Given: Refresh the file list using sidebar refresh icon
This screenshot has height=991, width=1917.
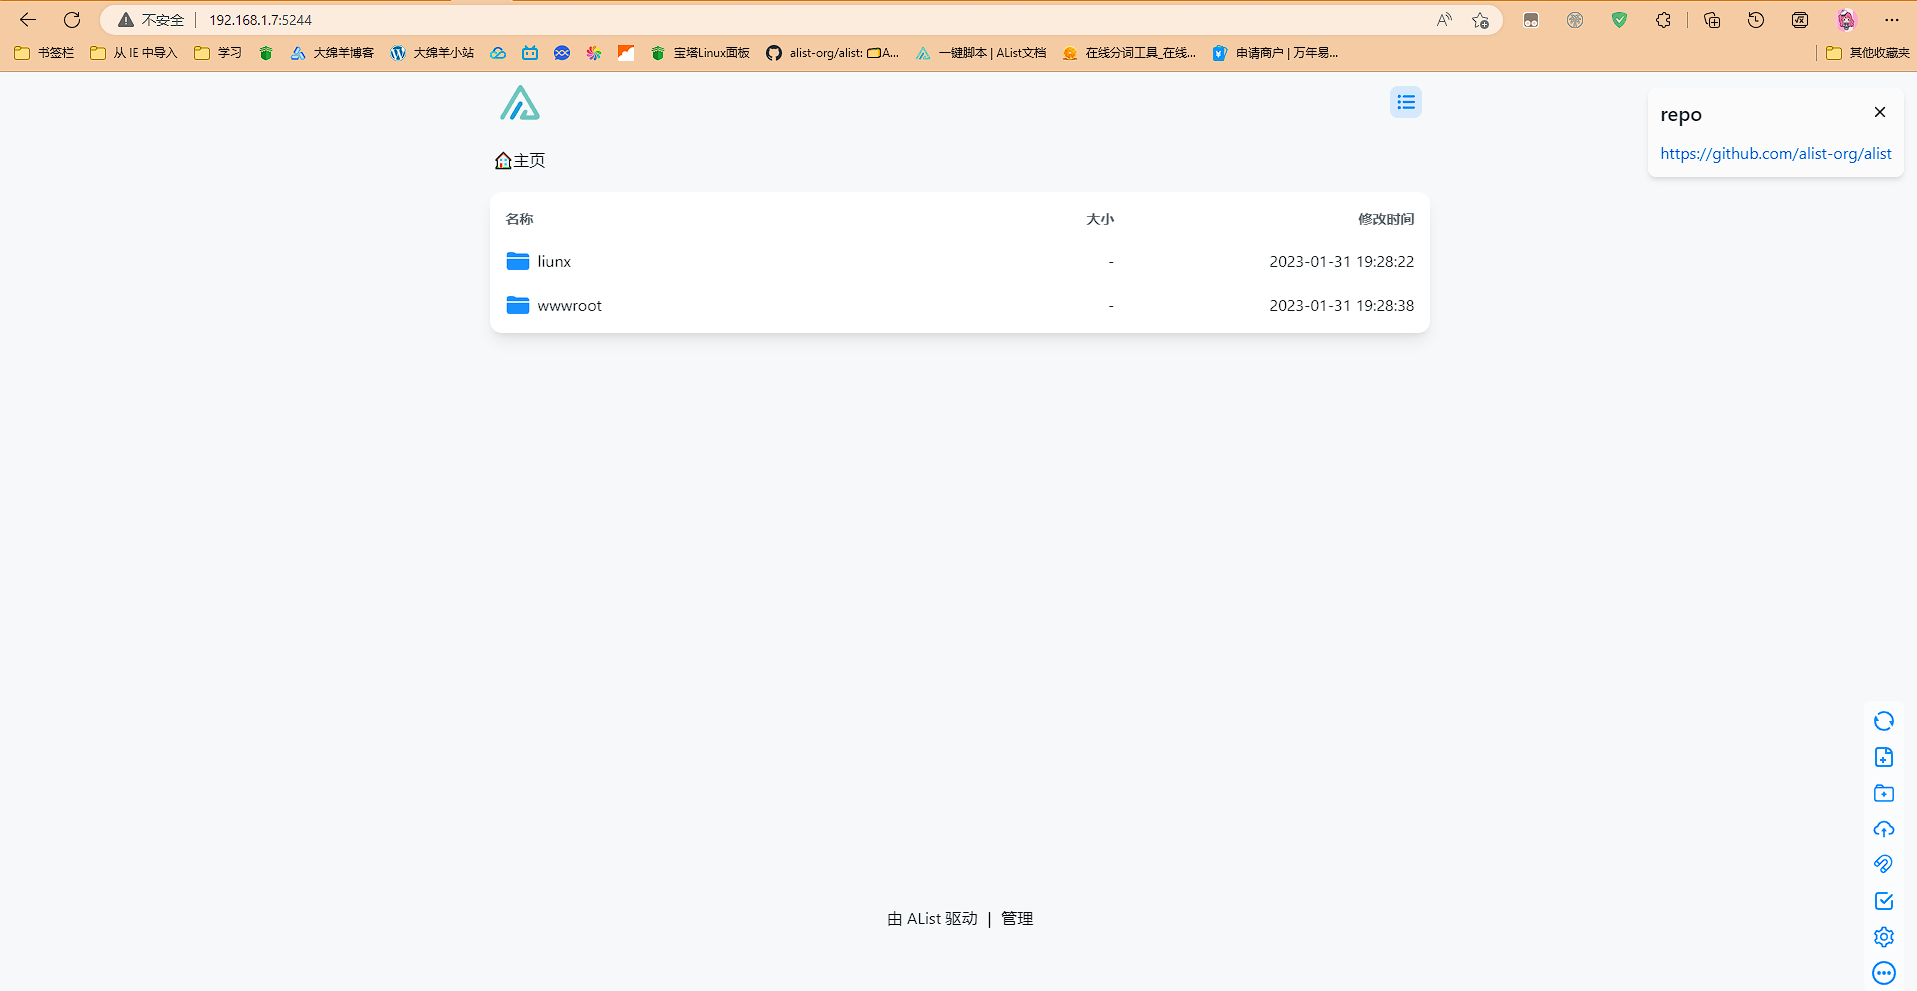Looking at the screenshot, I should tap(1883, 721).
